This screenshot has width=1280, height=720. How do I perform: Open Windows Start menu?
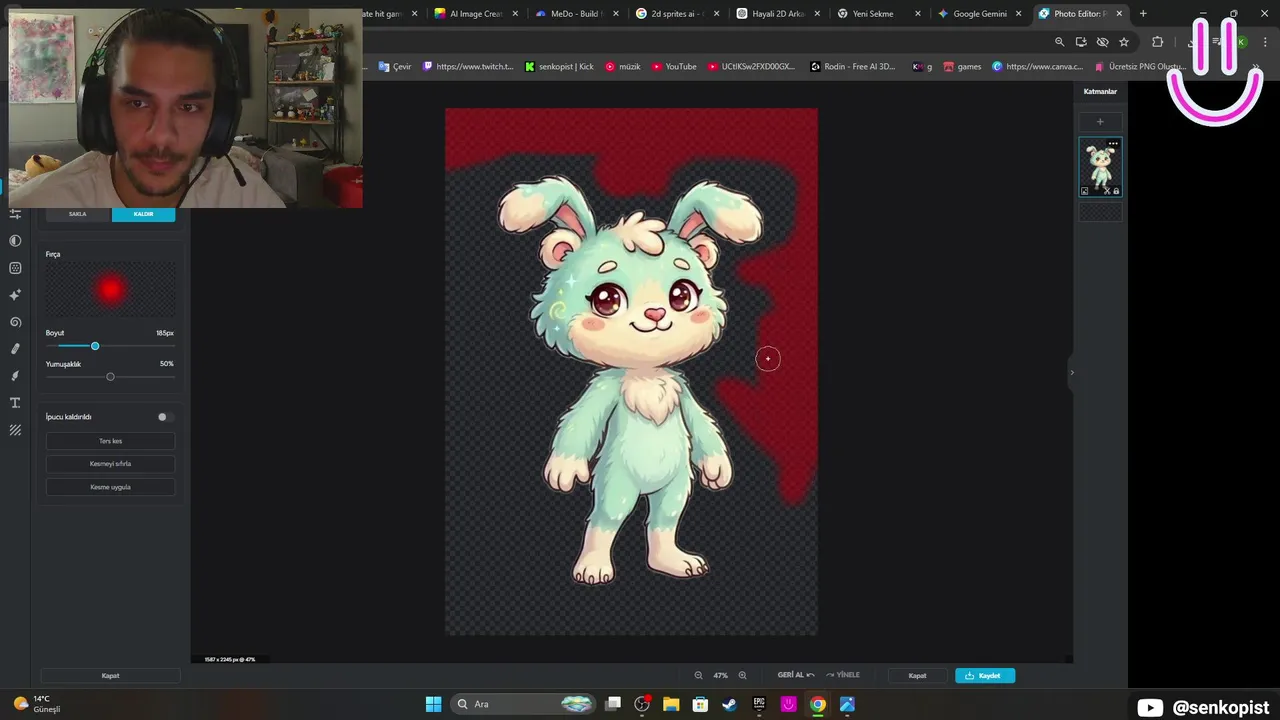click(x=433, y=704)
